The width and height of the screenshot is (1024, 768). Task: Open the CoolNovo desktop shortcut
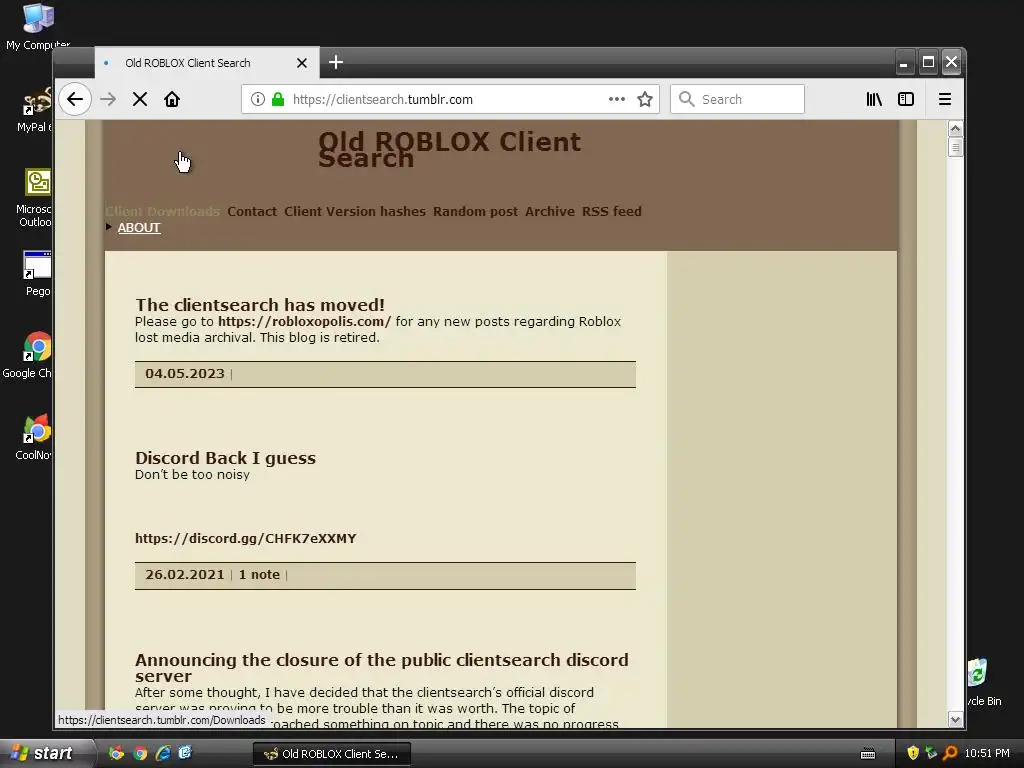(35, 437)
